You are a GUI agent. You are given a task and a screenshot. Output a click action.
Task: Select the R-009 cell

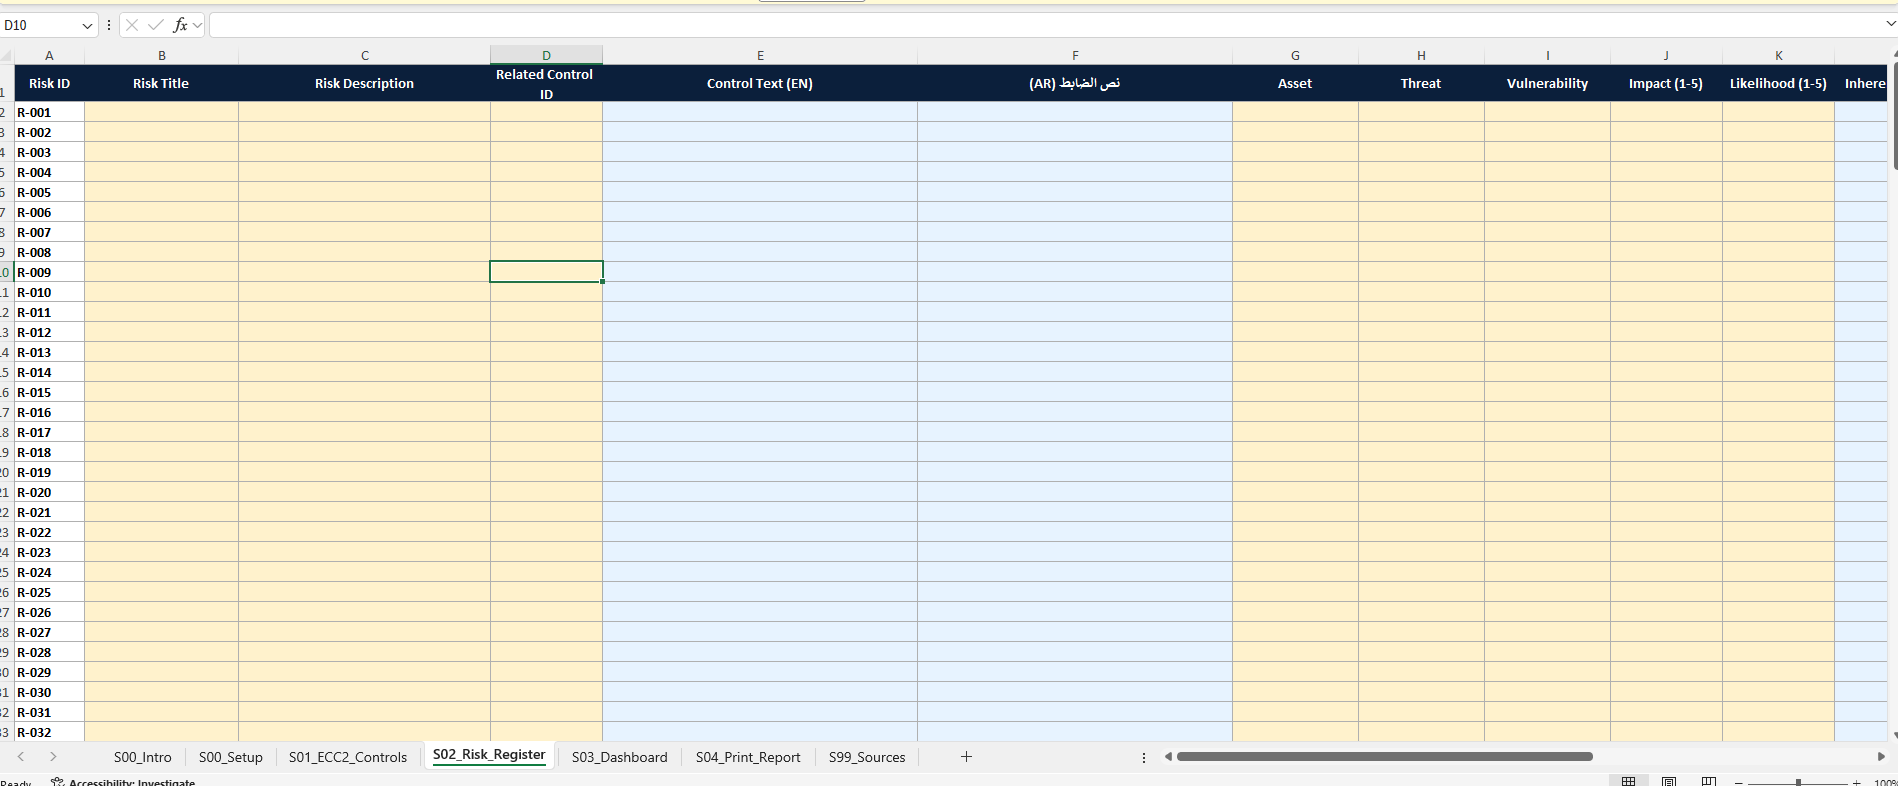(49, 272)
